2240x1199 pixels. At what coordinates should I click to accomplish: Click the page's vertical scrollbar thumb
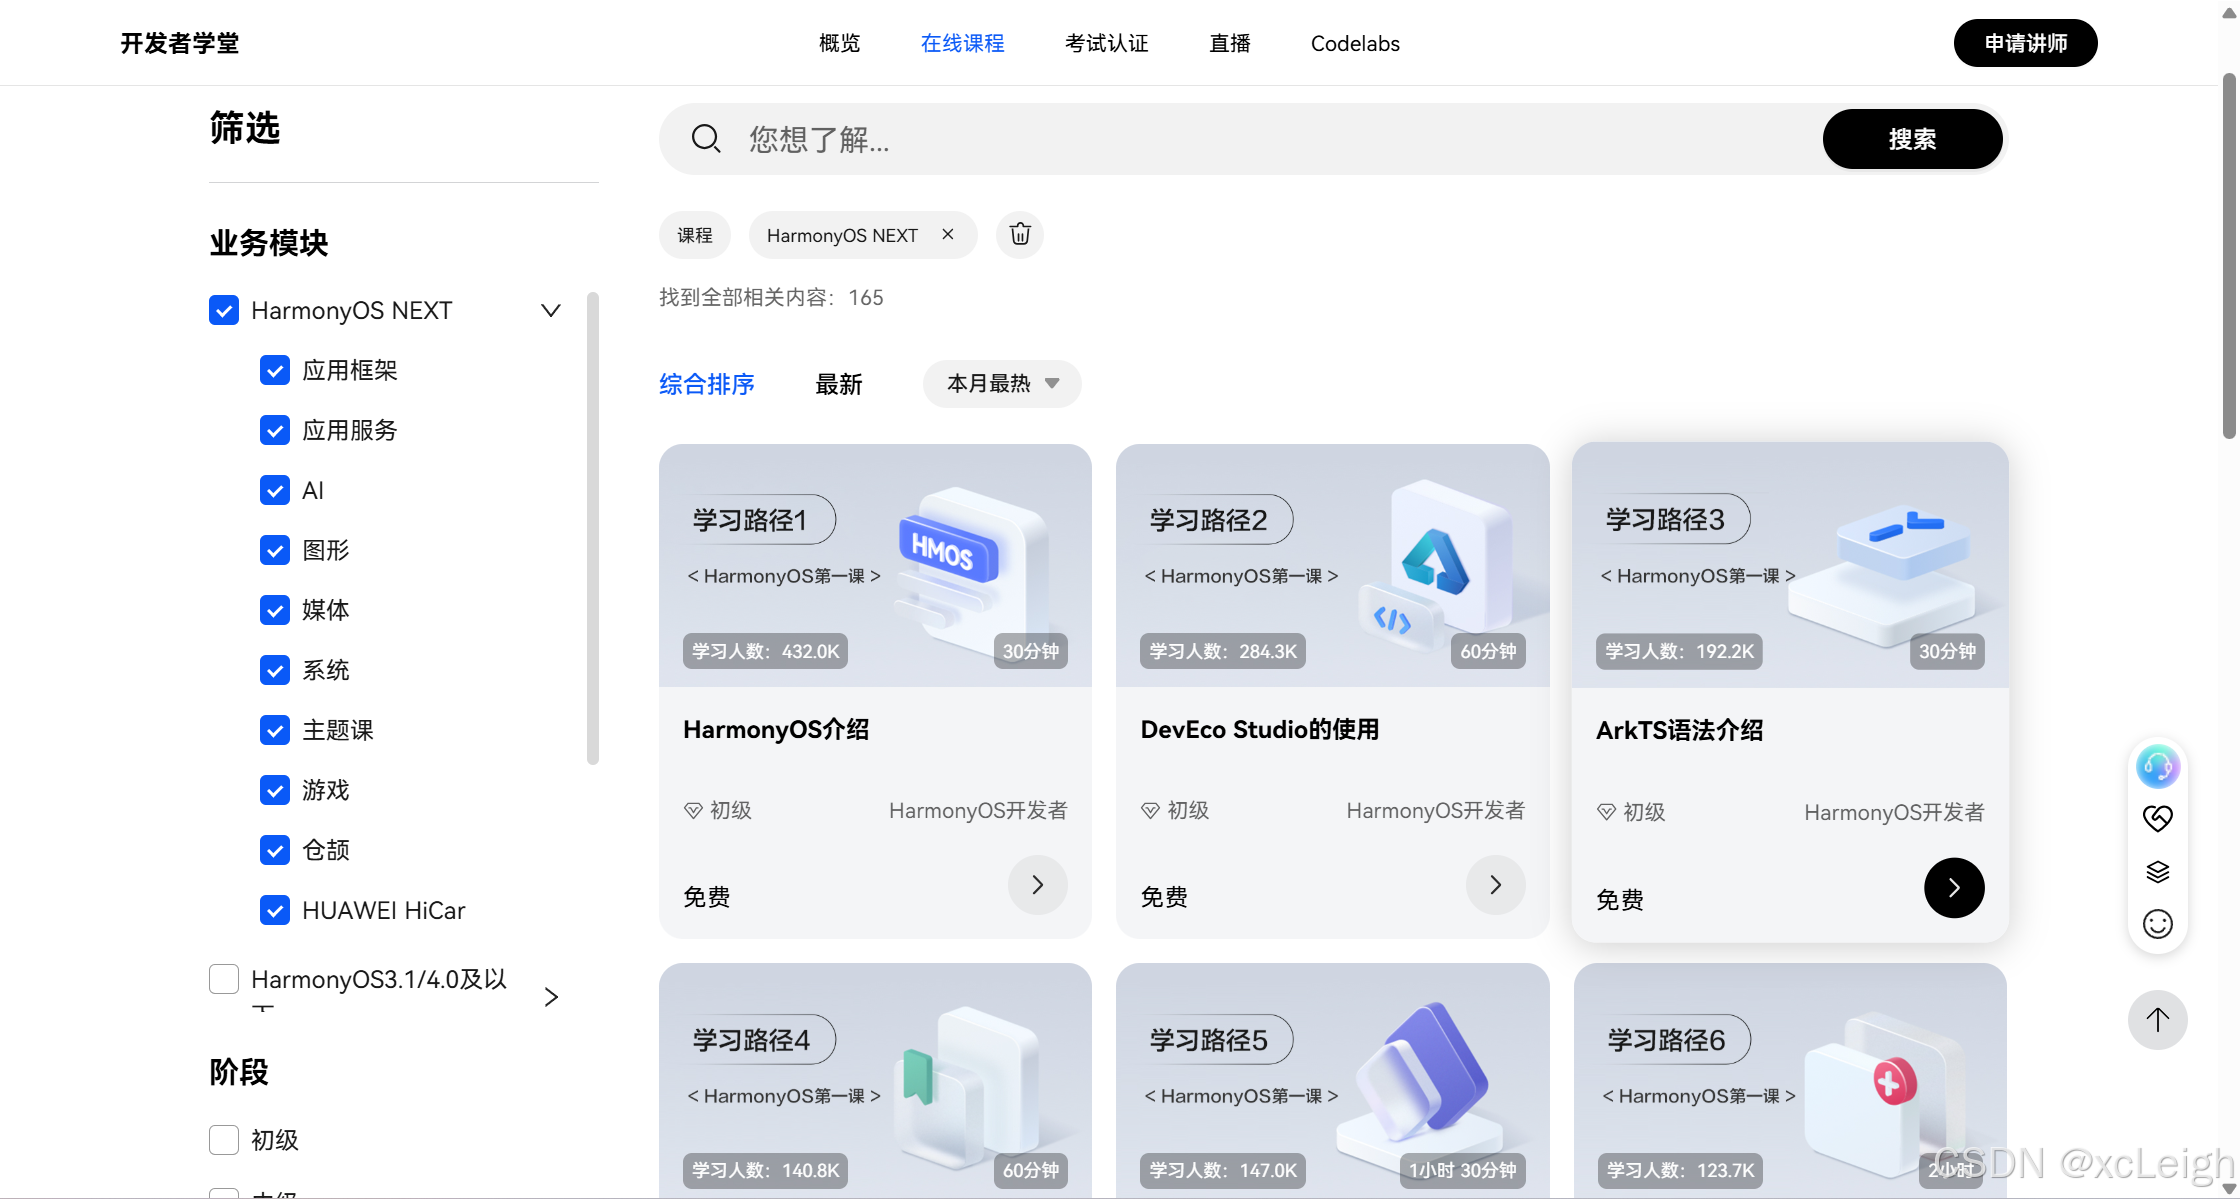(x=2229, y=255)
